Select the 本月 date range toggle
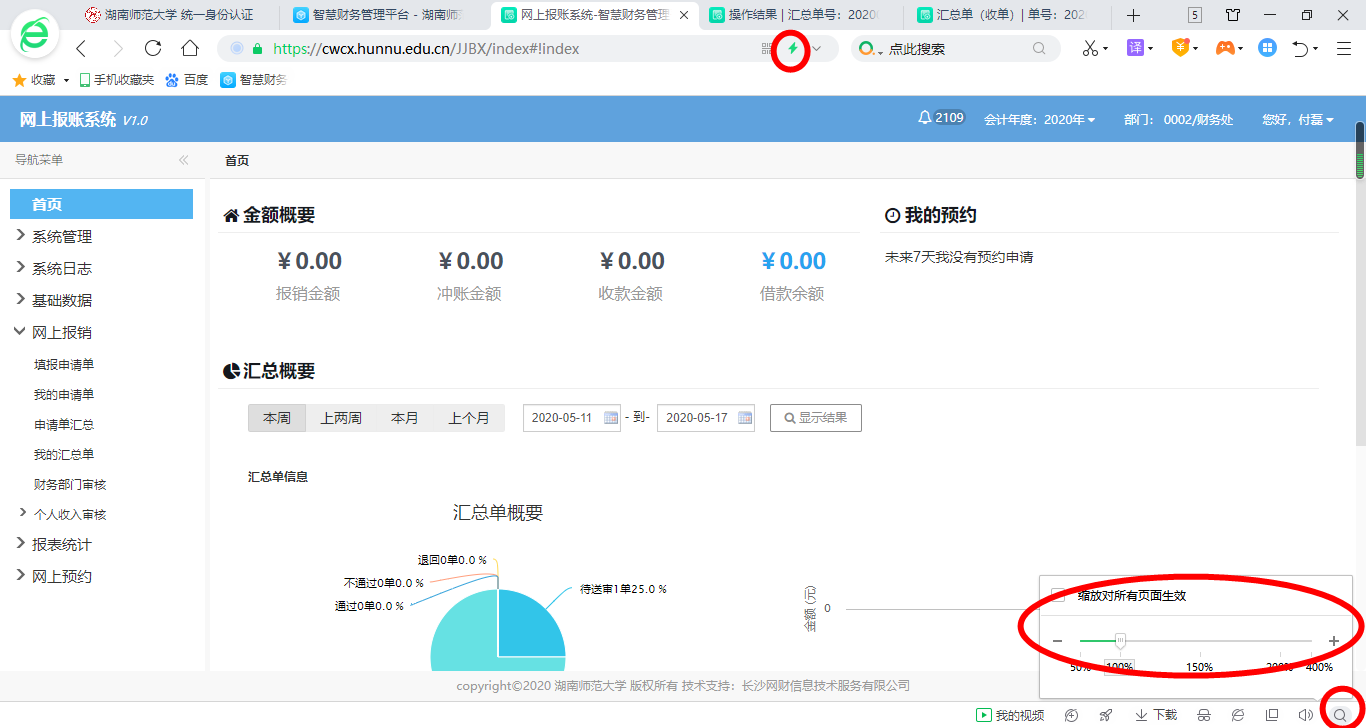The image size is (1366, 728). click(x=405, y=418)
